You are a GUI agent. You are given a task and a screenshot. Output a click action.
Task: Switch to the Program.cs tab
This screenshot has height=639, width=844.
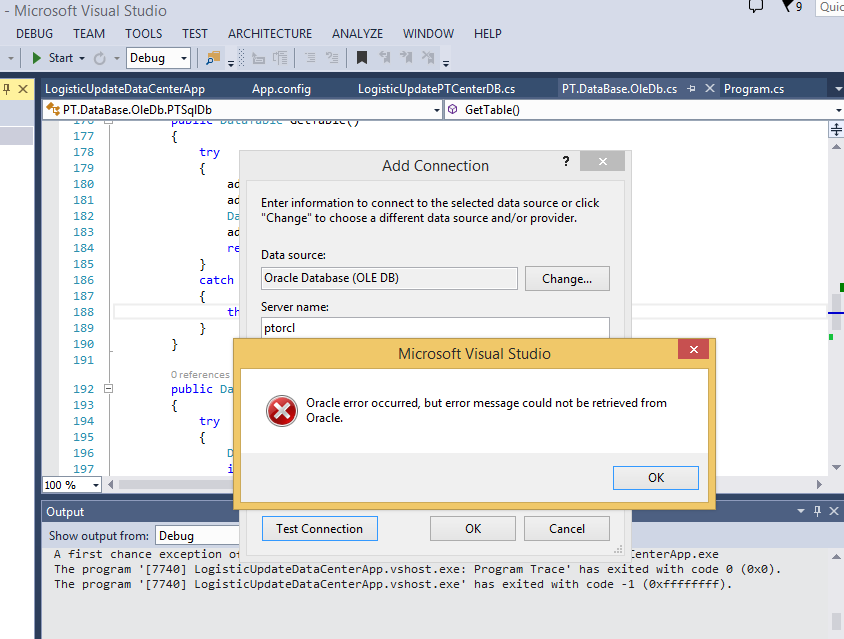tap(754, 89)
